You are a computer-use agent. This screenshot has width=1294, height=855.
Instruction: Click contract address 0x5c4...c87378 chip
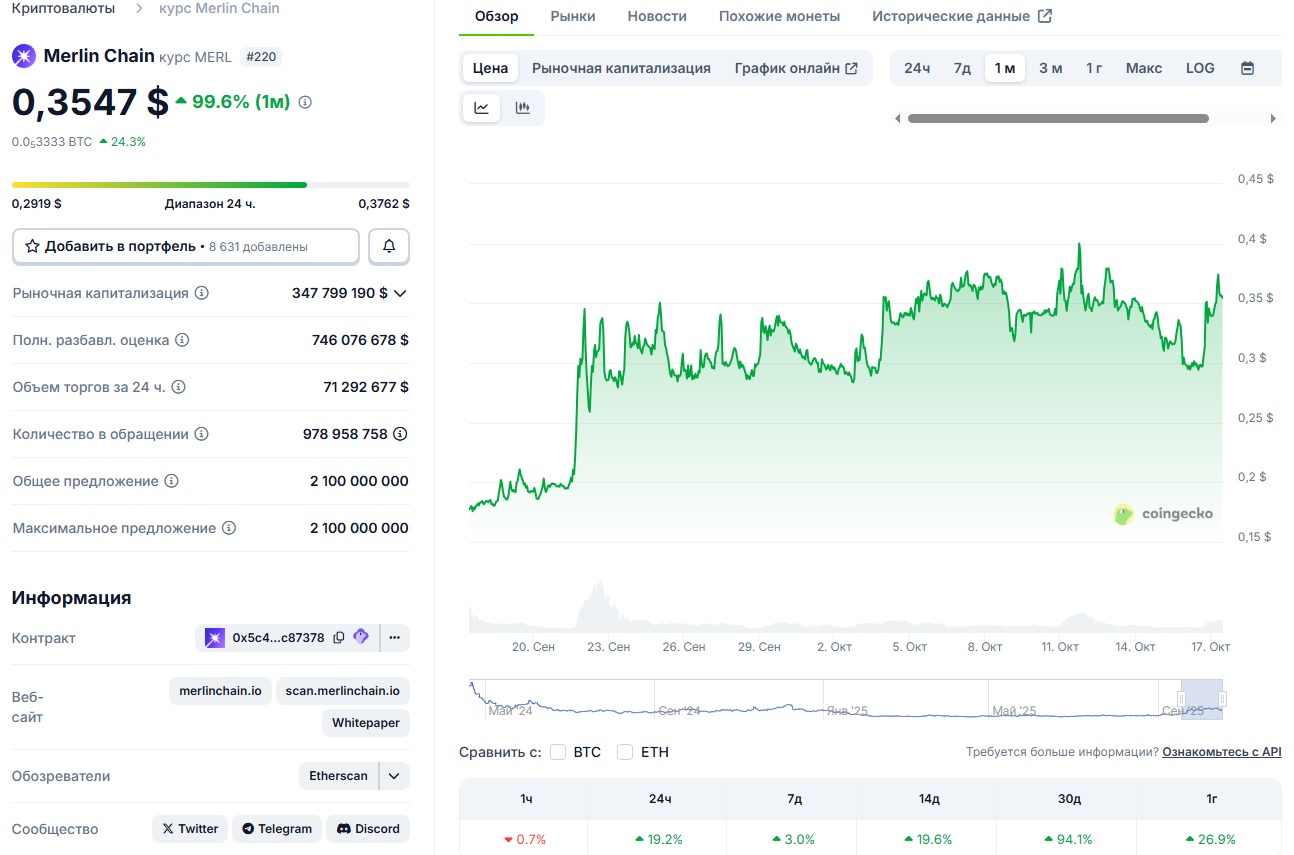coord(278,637)
